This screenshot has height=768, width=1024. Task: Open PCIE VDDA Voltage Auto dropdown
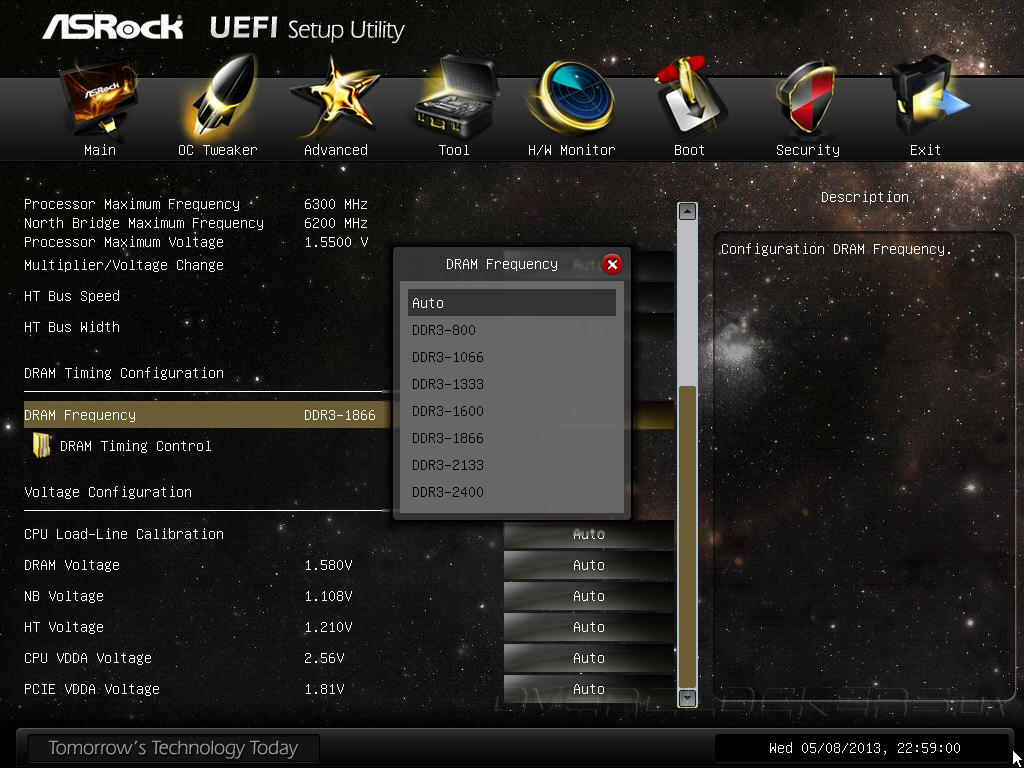click(589, 689)
